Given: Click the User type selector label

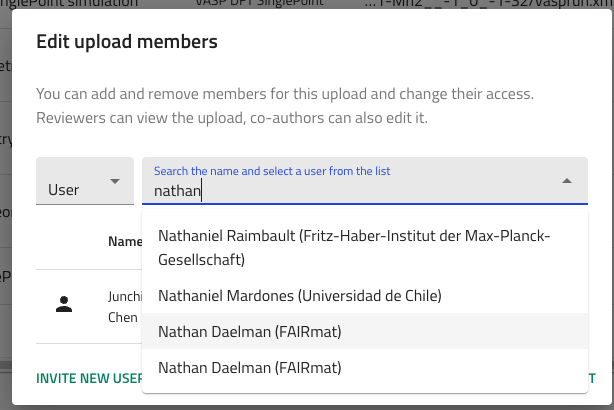Looking at the screenshot, I should click(x=64, y=189).
